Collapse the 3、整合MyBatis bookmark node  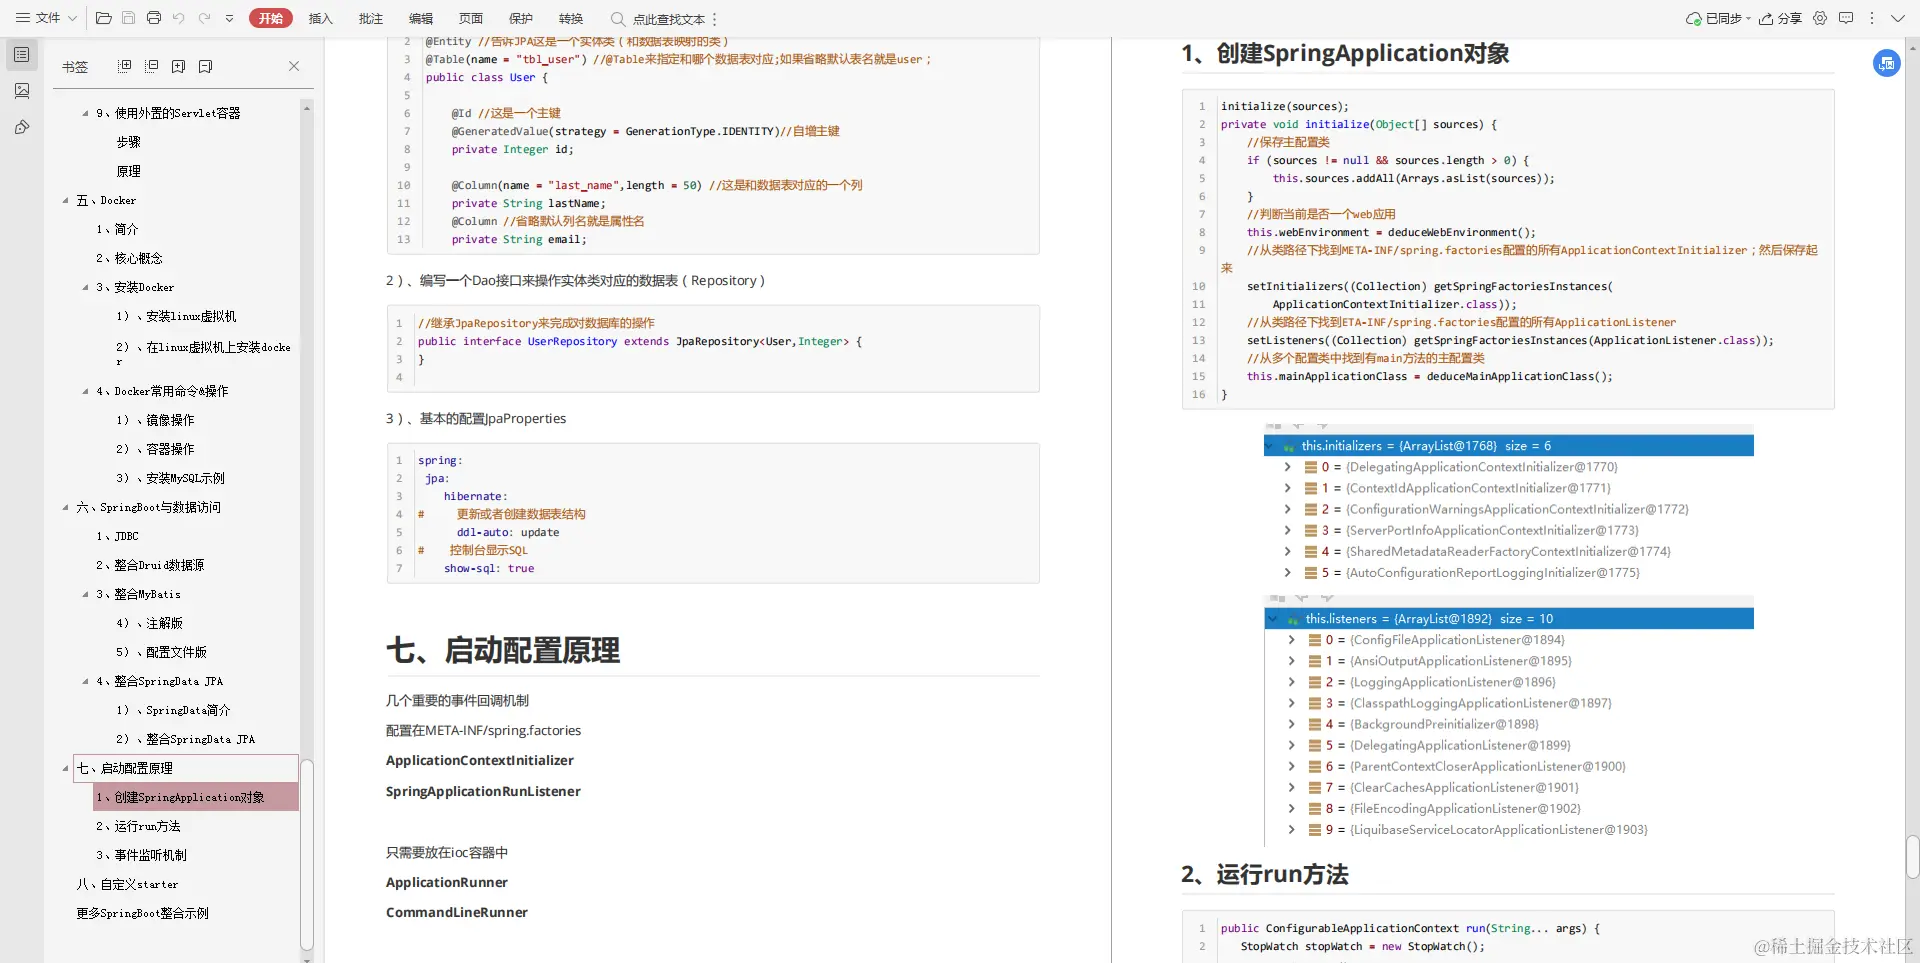click(x=85, y=594)
